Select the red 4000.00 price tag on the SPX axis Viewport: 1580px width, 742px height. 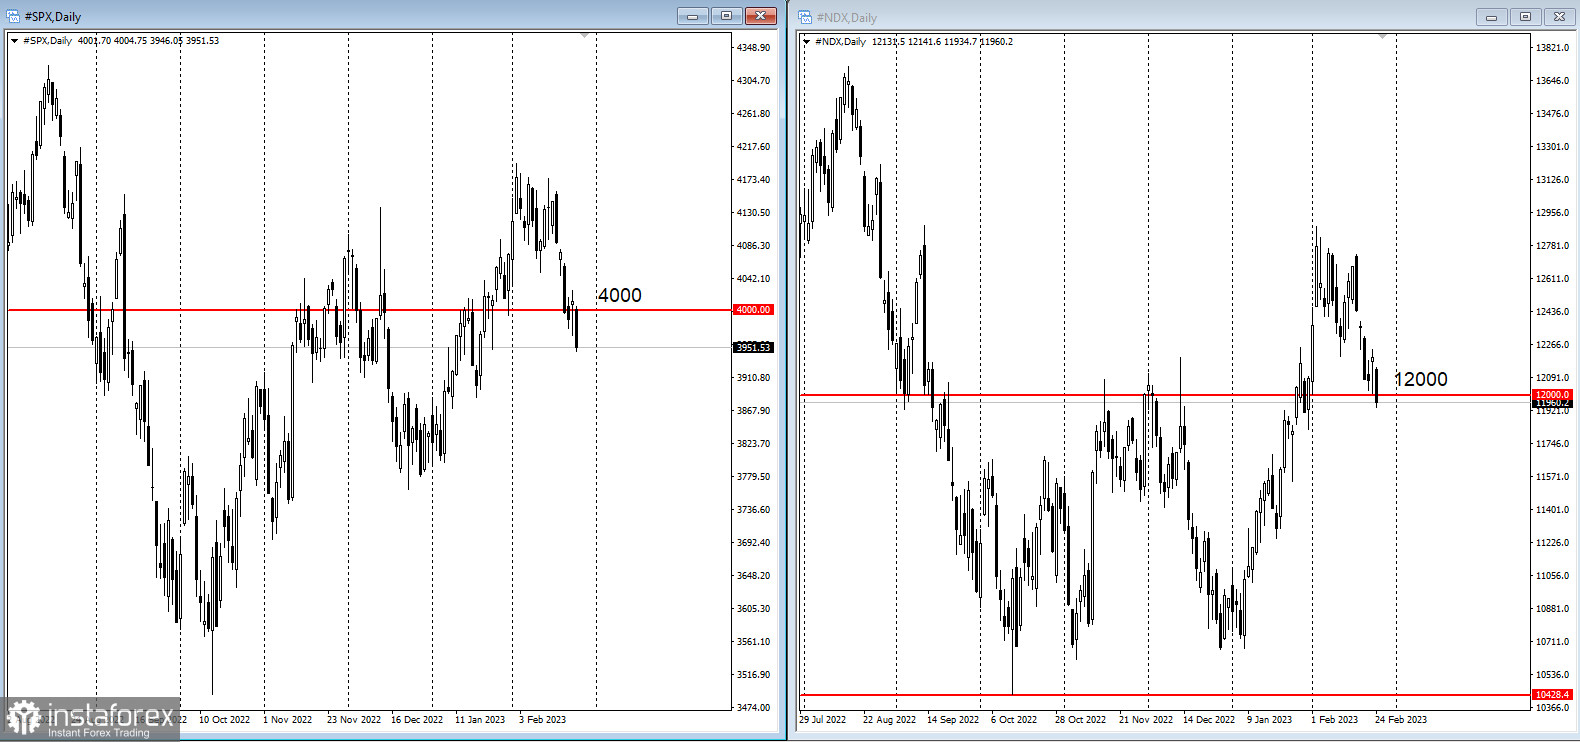pos(753,310)
